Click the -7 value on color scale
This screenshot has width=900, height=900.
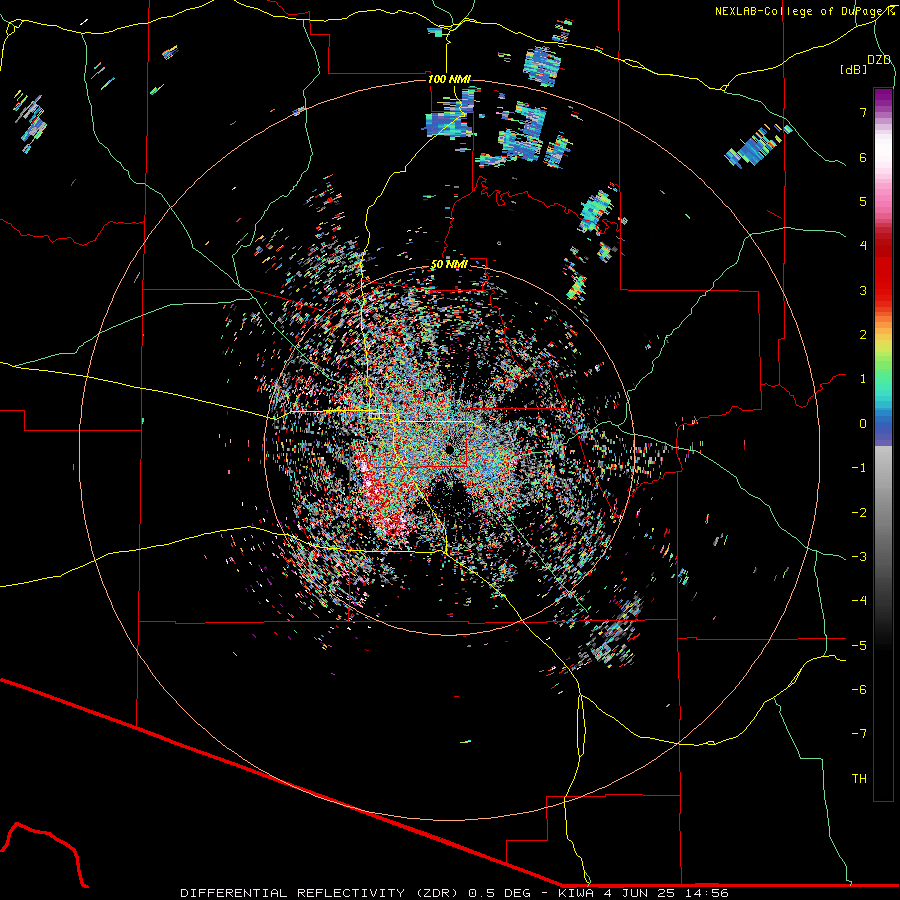(859, 734)
